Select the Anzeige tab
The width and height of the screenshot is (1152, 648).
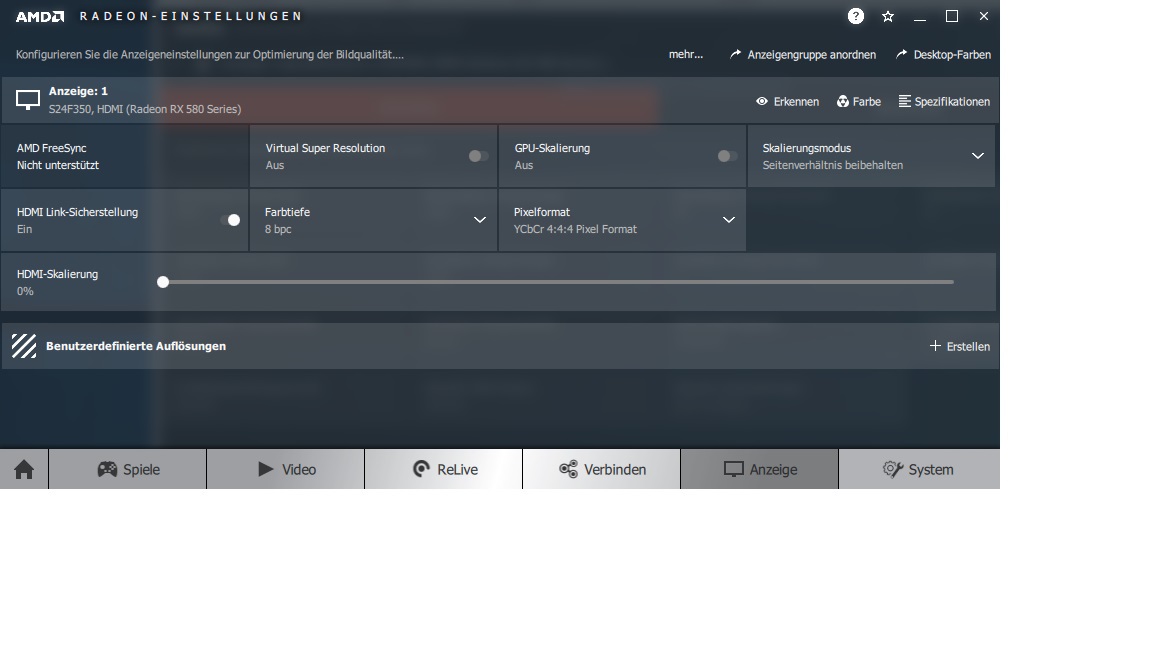coord(760,469)
